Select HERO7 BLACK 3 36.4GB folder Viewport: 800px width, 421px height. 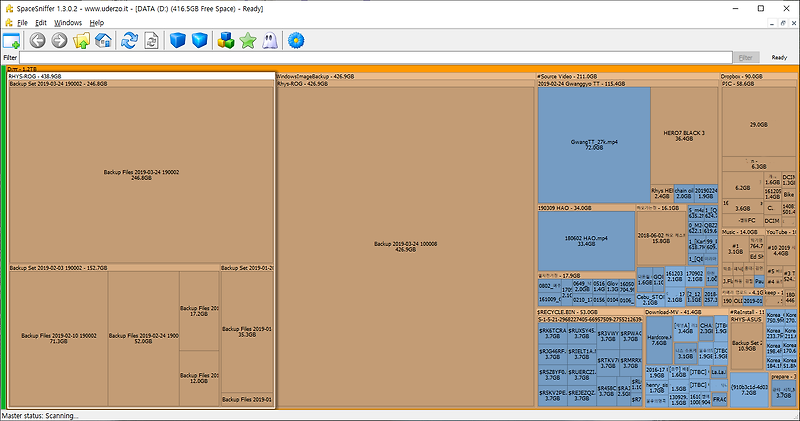pos(684,136)
